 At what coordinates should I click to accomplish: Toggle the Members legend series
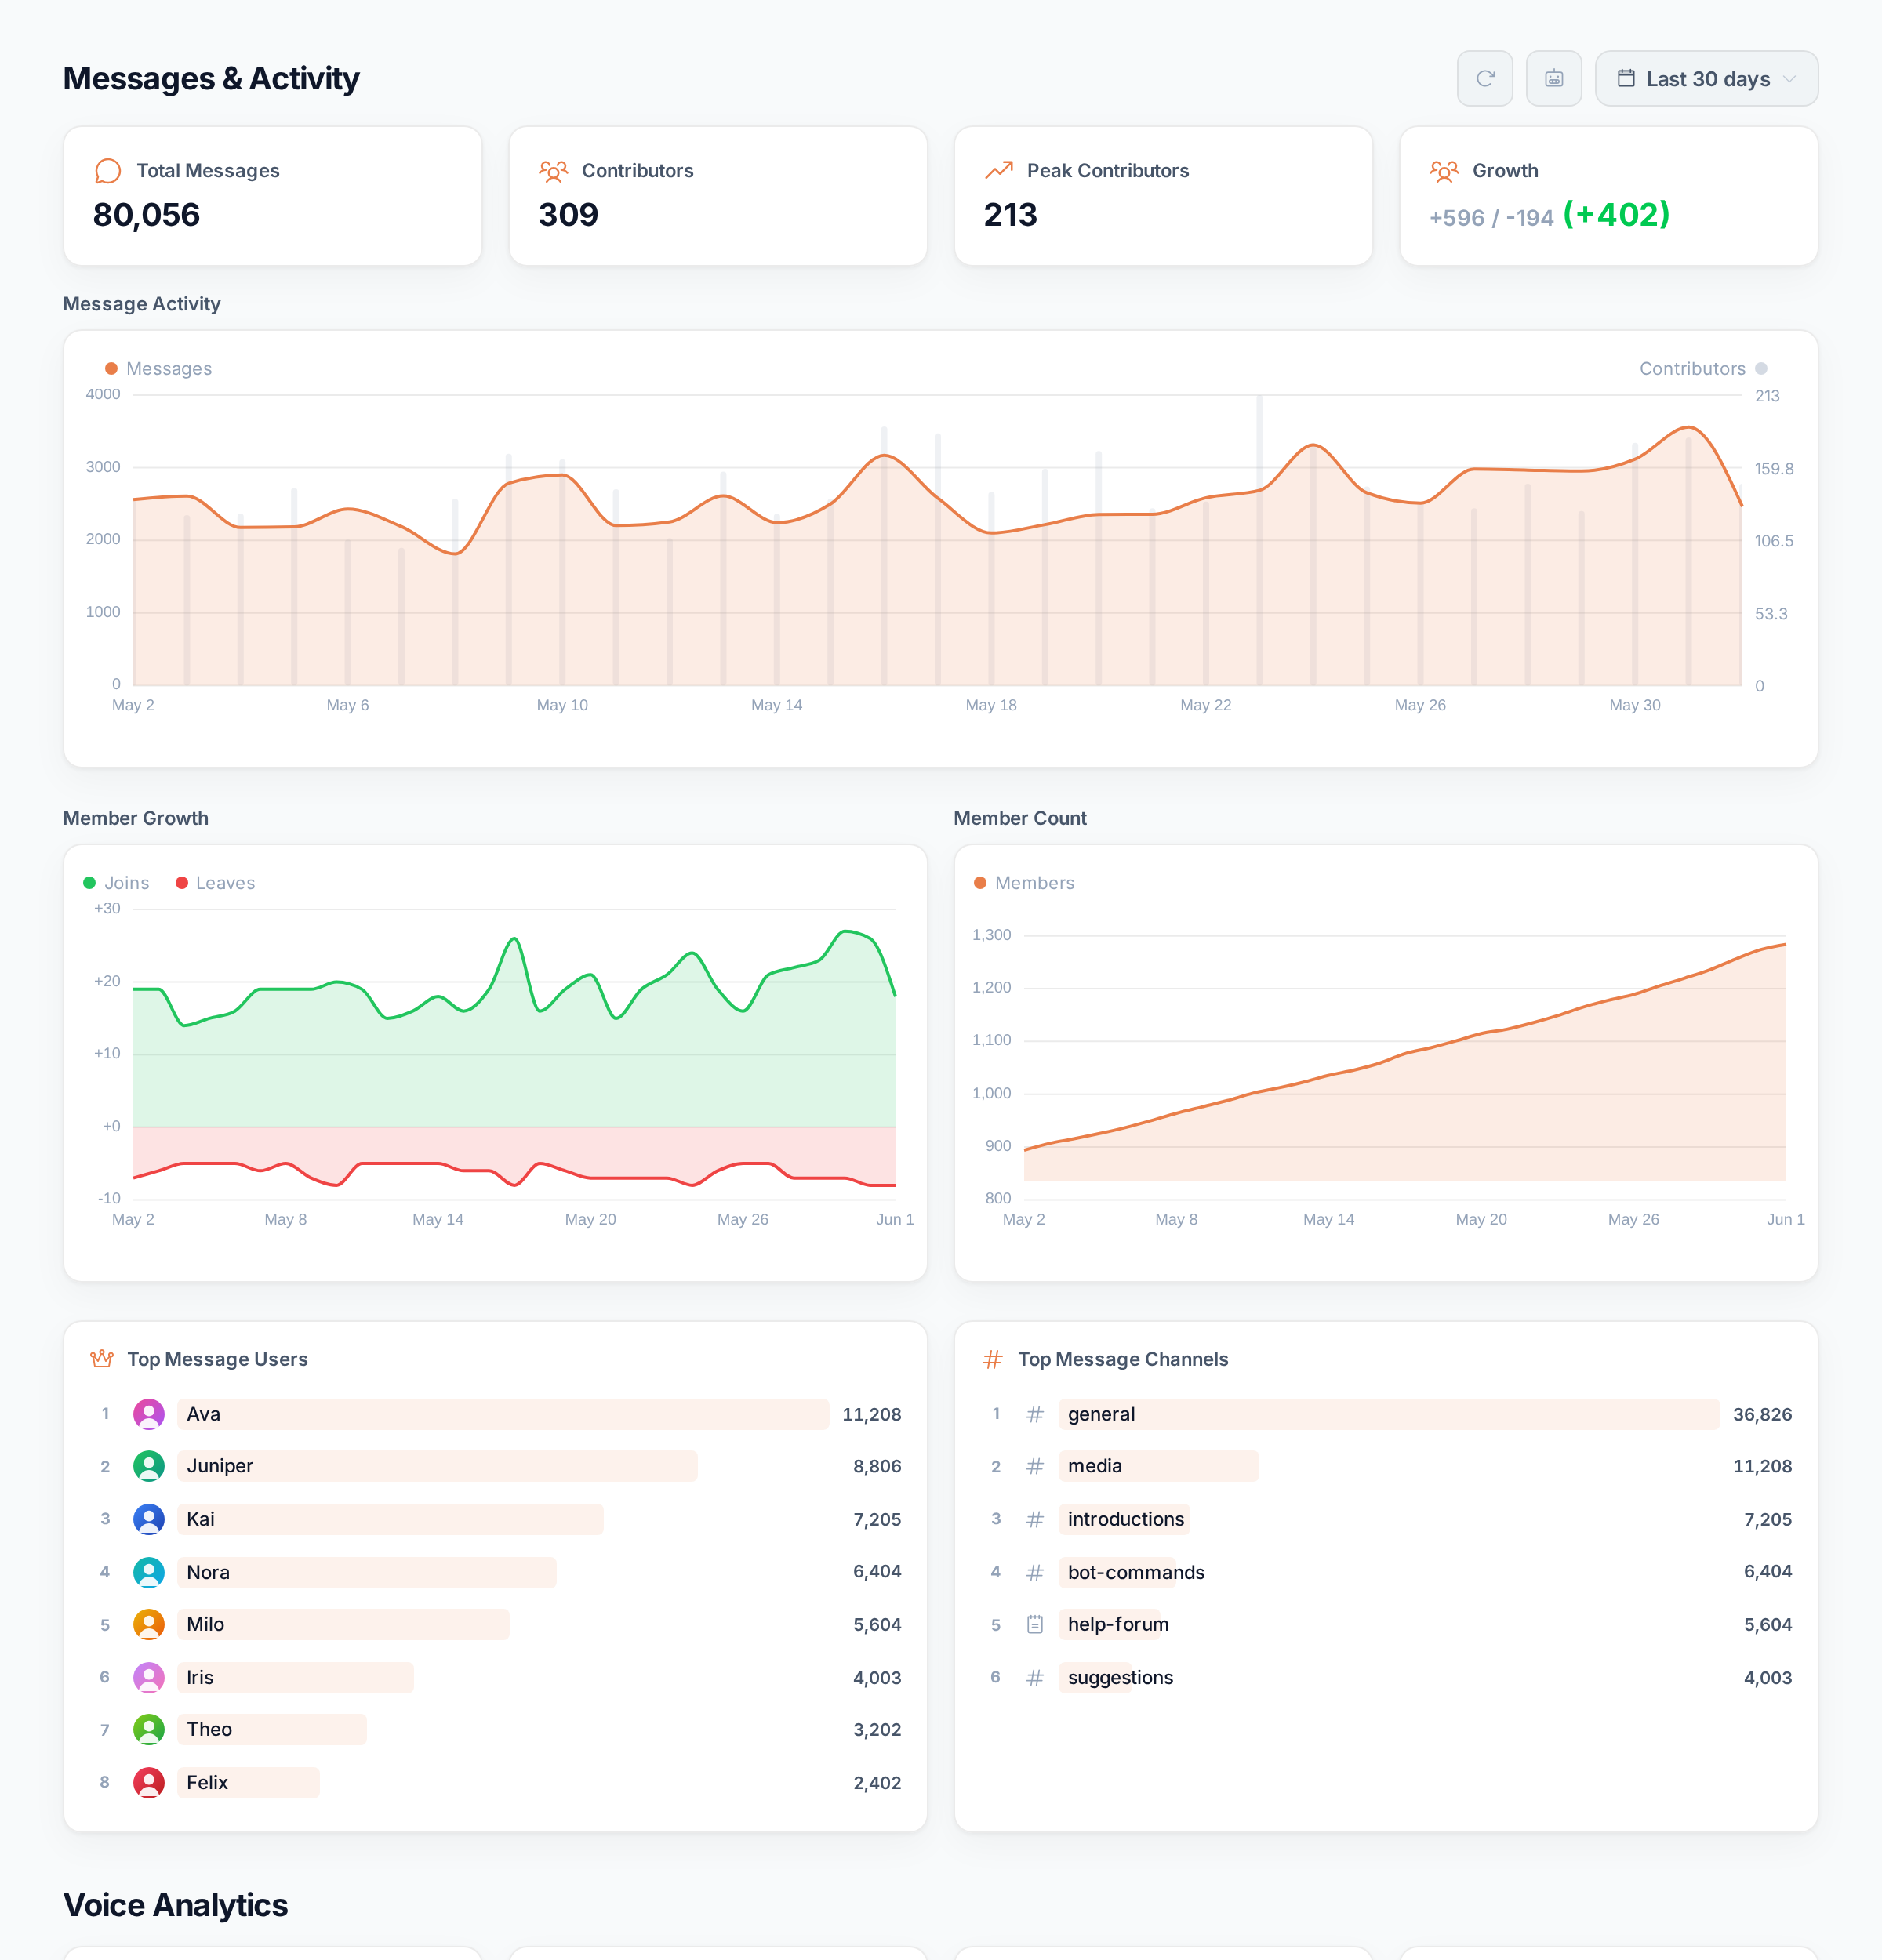coord(1025,883)
